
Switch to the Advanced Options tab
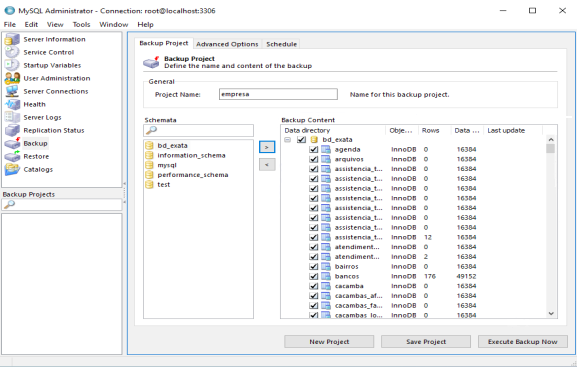227,44
